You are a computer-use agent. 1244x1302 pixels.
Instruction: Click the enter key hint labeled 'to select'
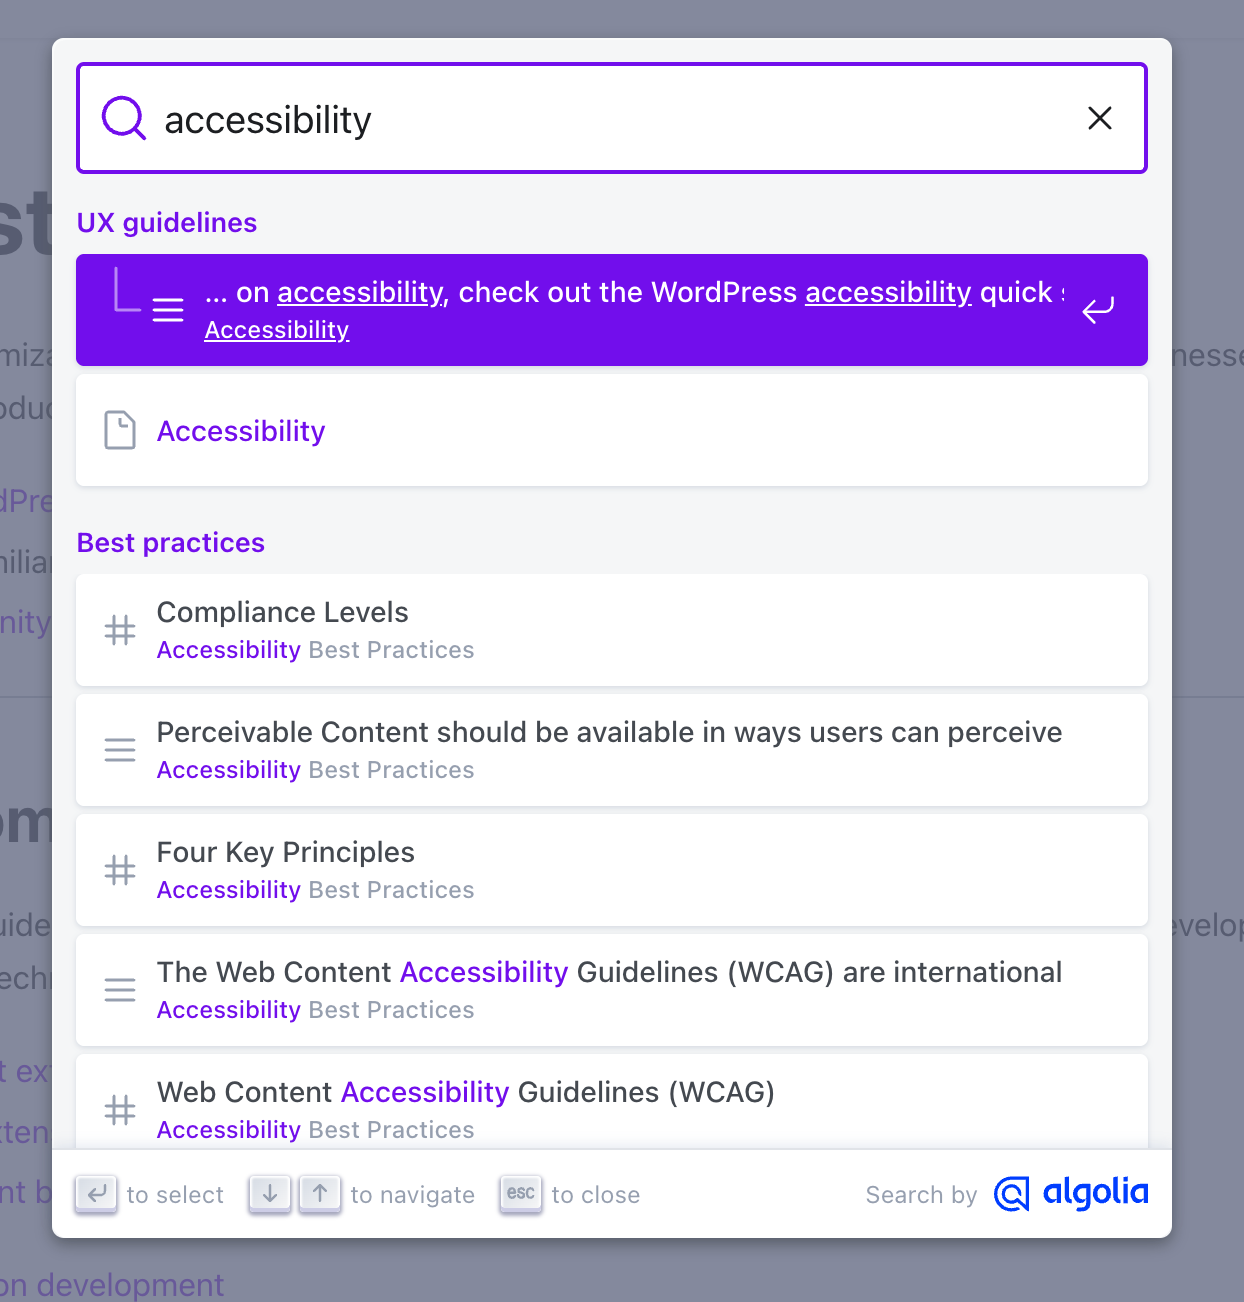[96, 1193]
